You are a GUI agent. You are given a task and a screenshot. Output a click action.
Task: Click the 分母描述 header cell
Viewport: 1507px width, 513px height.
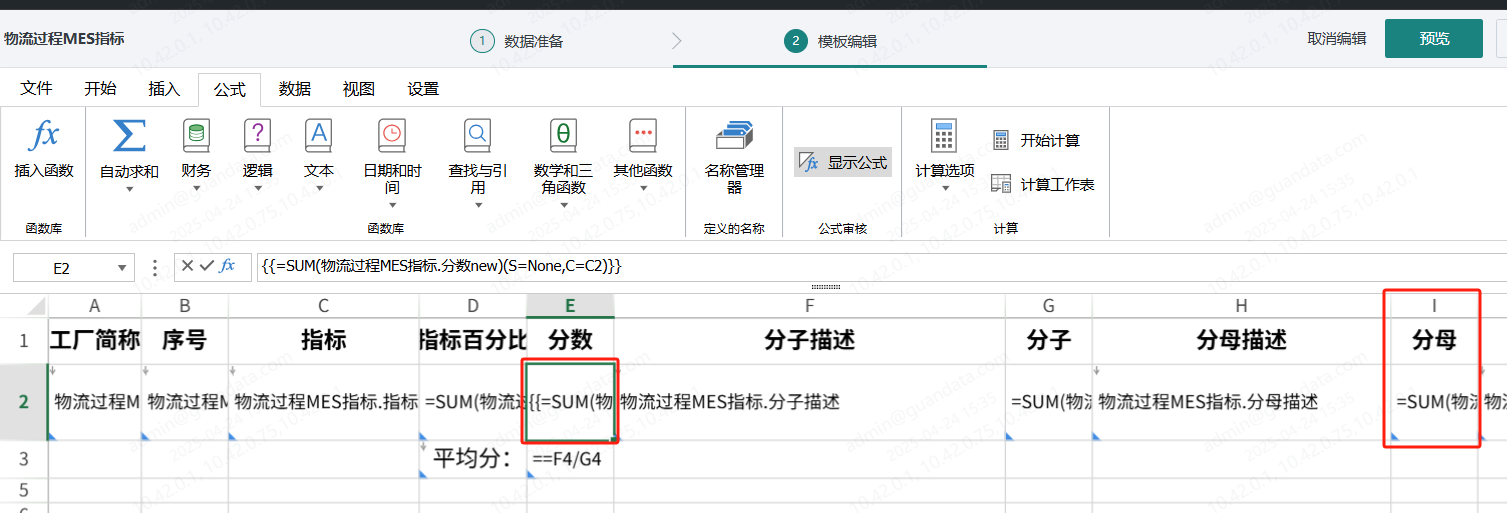(1241, 341)
